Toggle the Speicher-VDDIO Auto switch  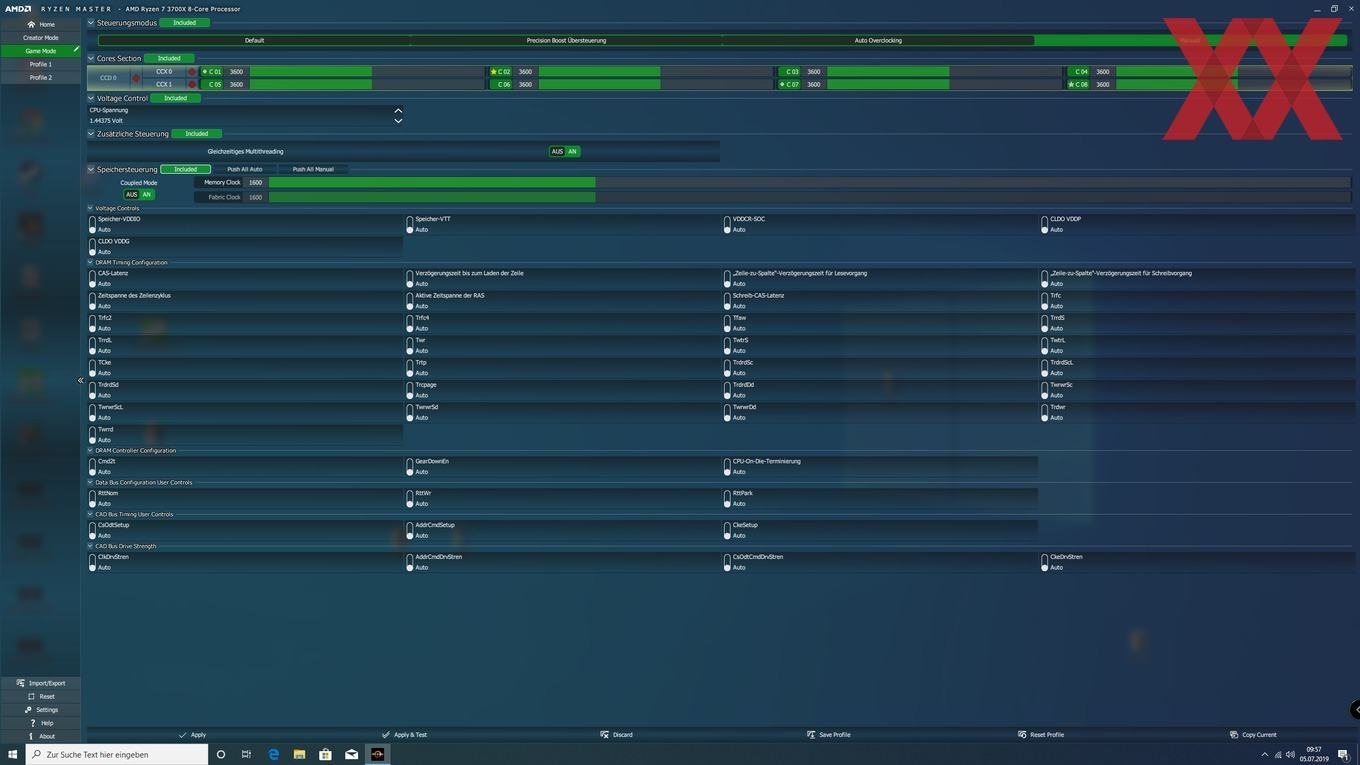pyautogui.click(x=93, y=224)
